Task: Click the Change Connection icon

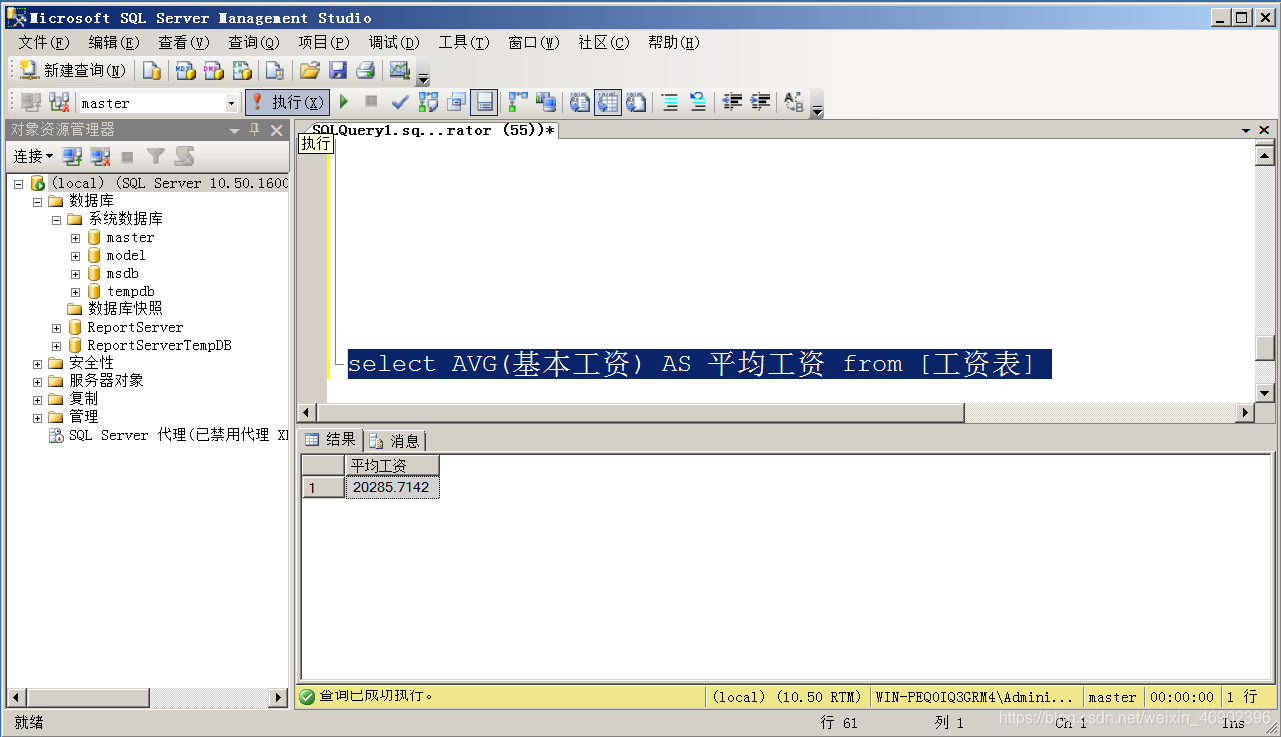Action: [x=59, y=102]
